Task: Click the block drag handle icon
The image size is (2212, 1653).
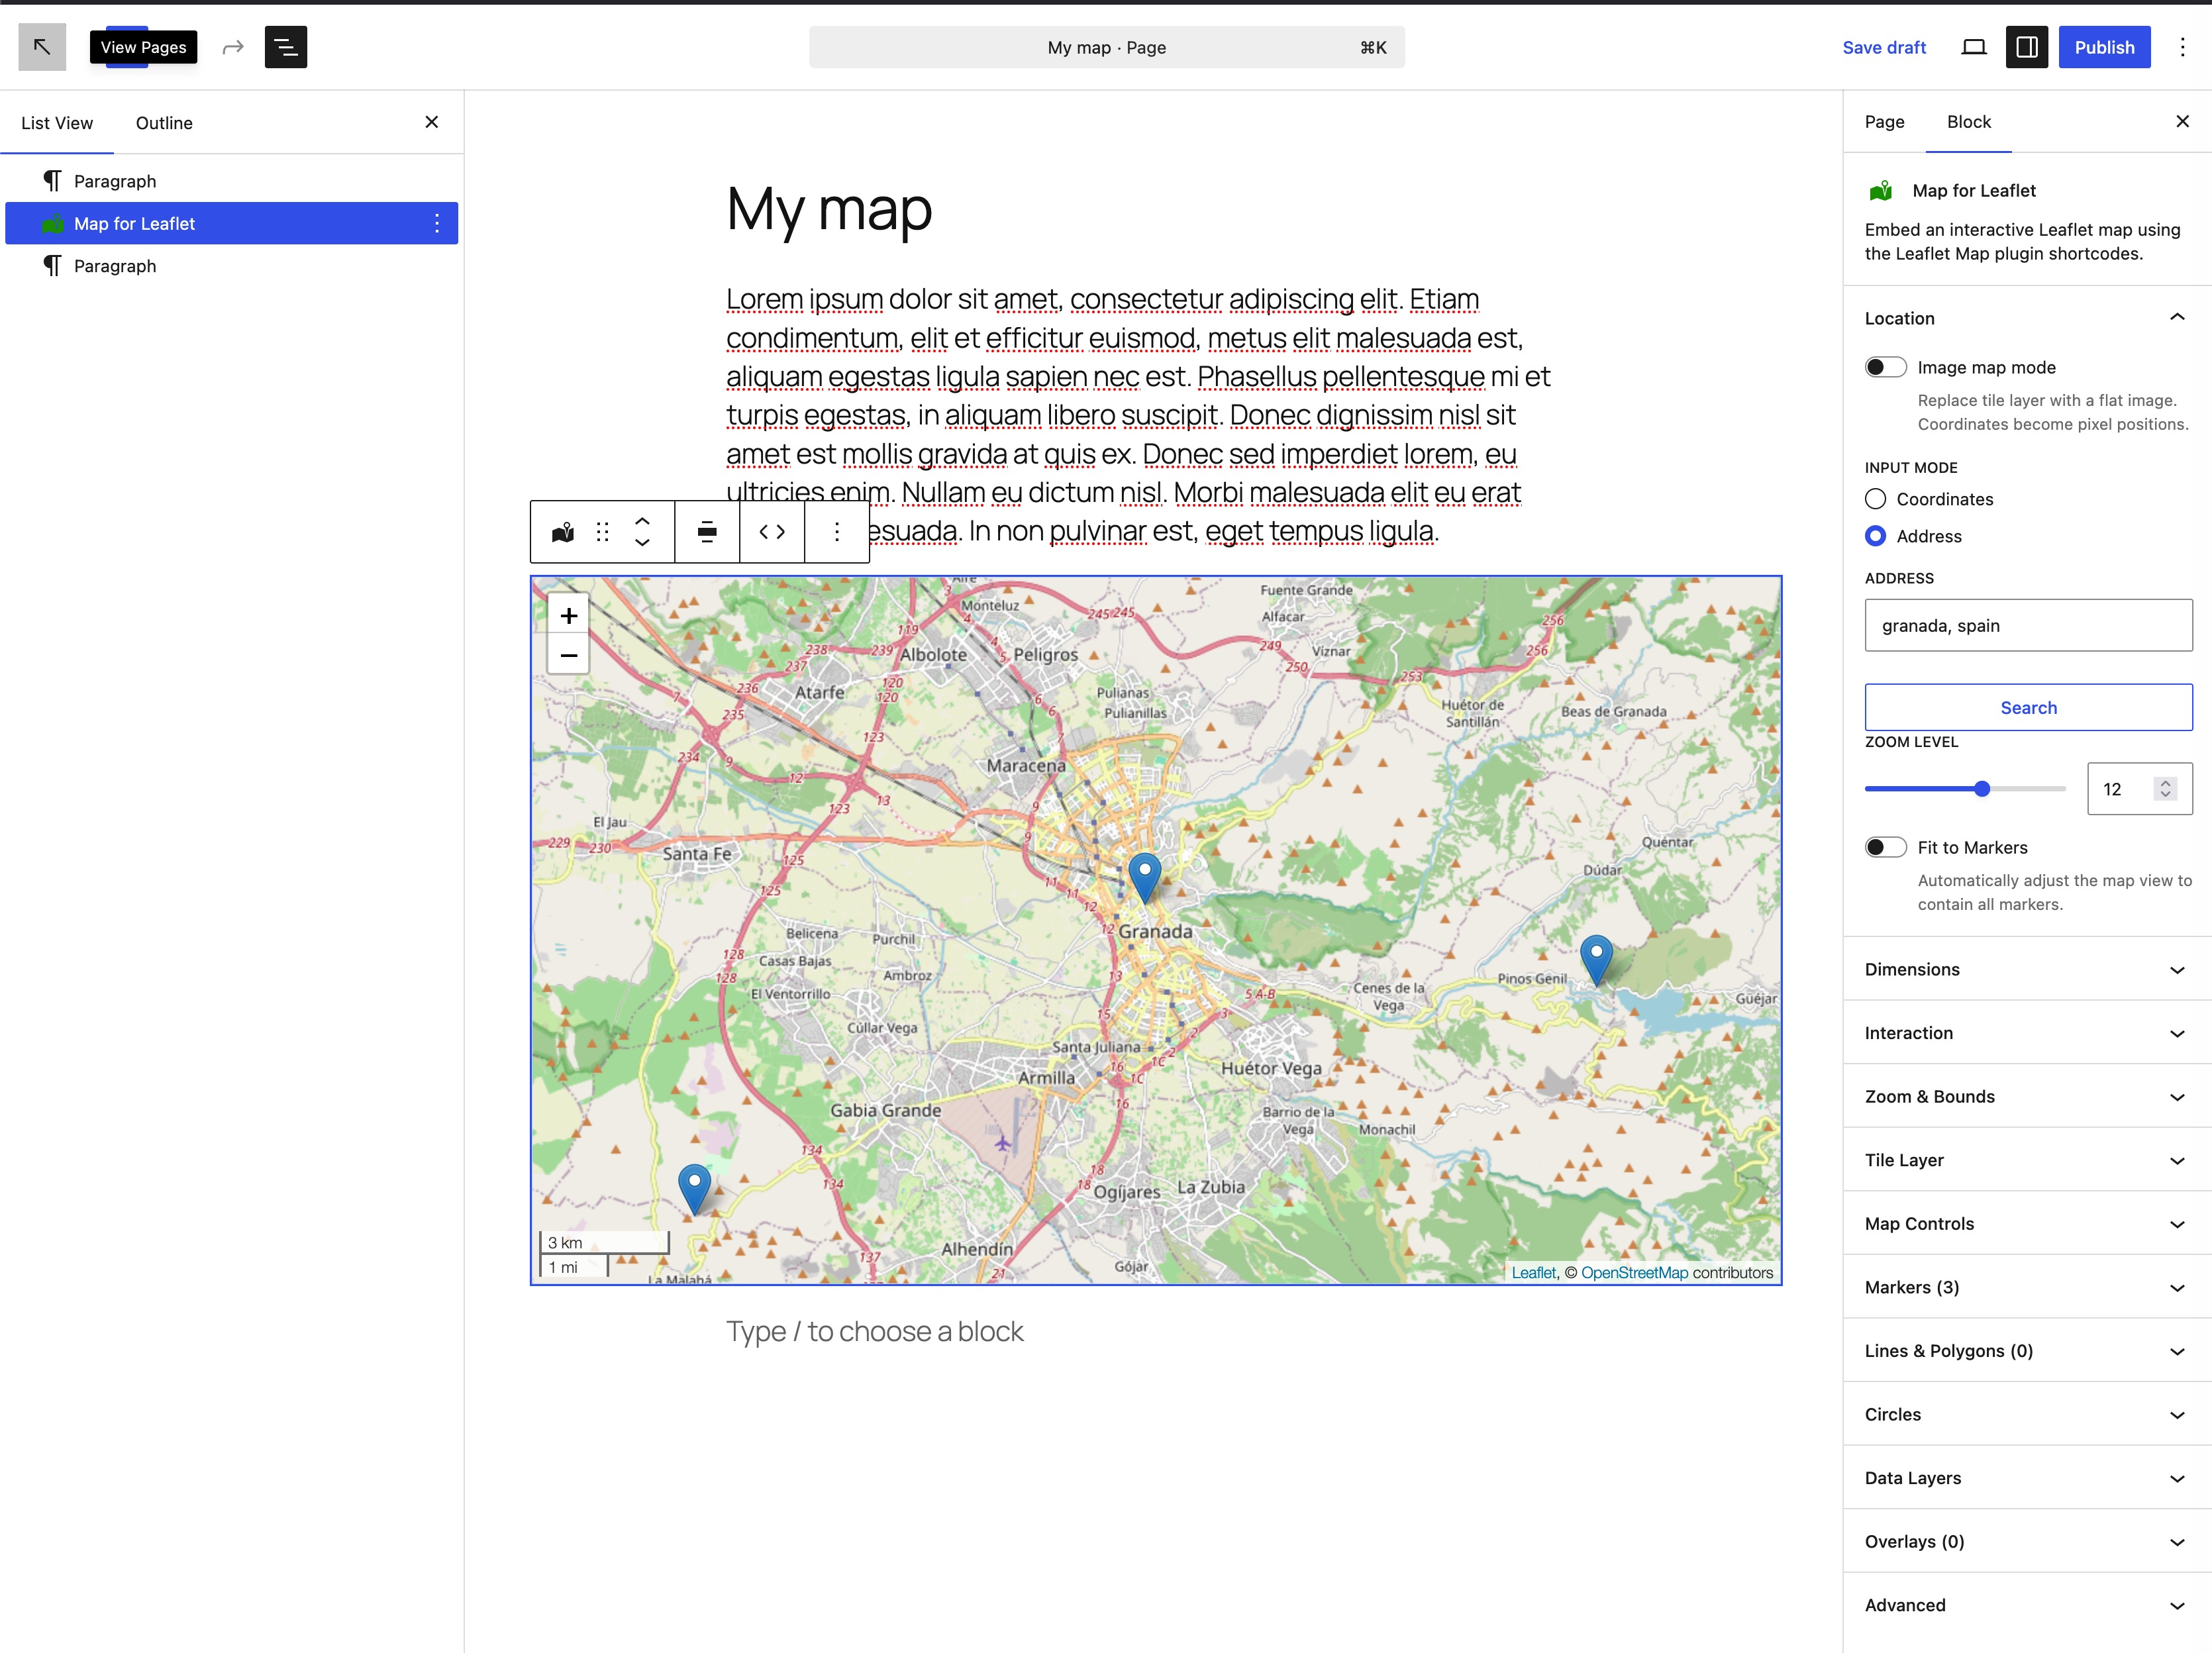Action: point(602,532)
